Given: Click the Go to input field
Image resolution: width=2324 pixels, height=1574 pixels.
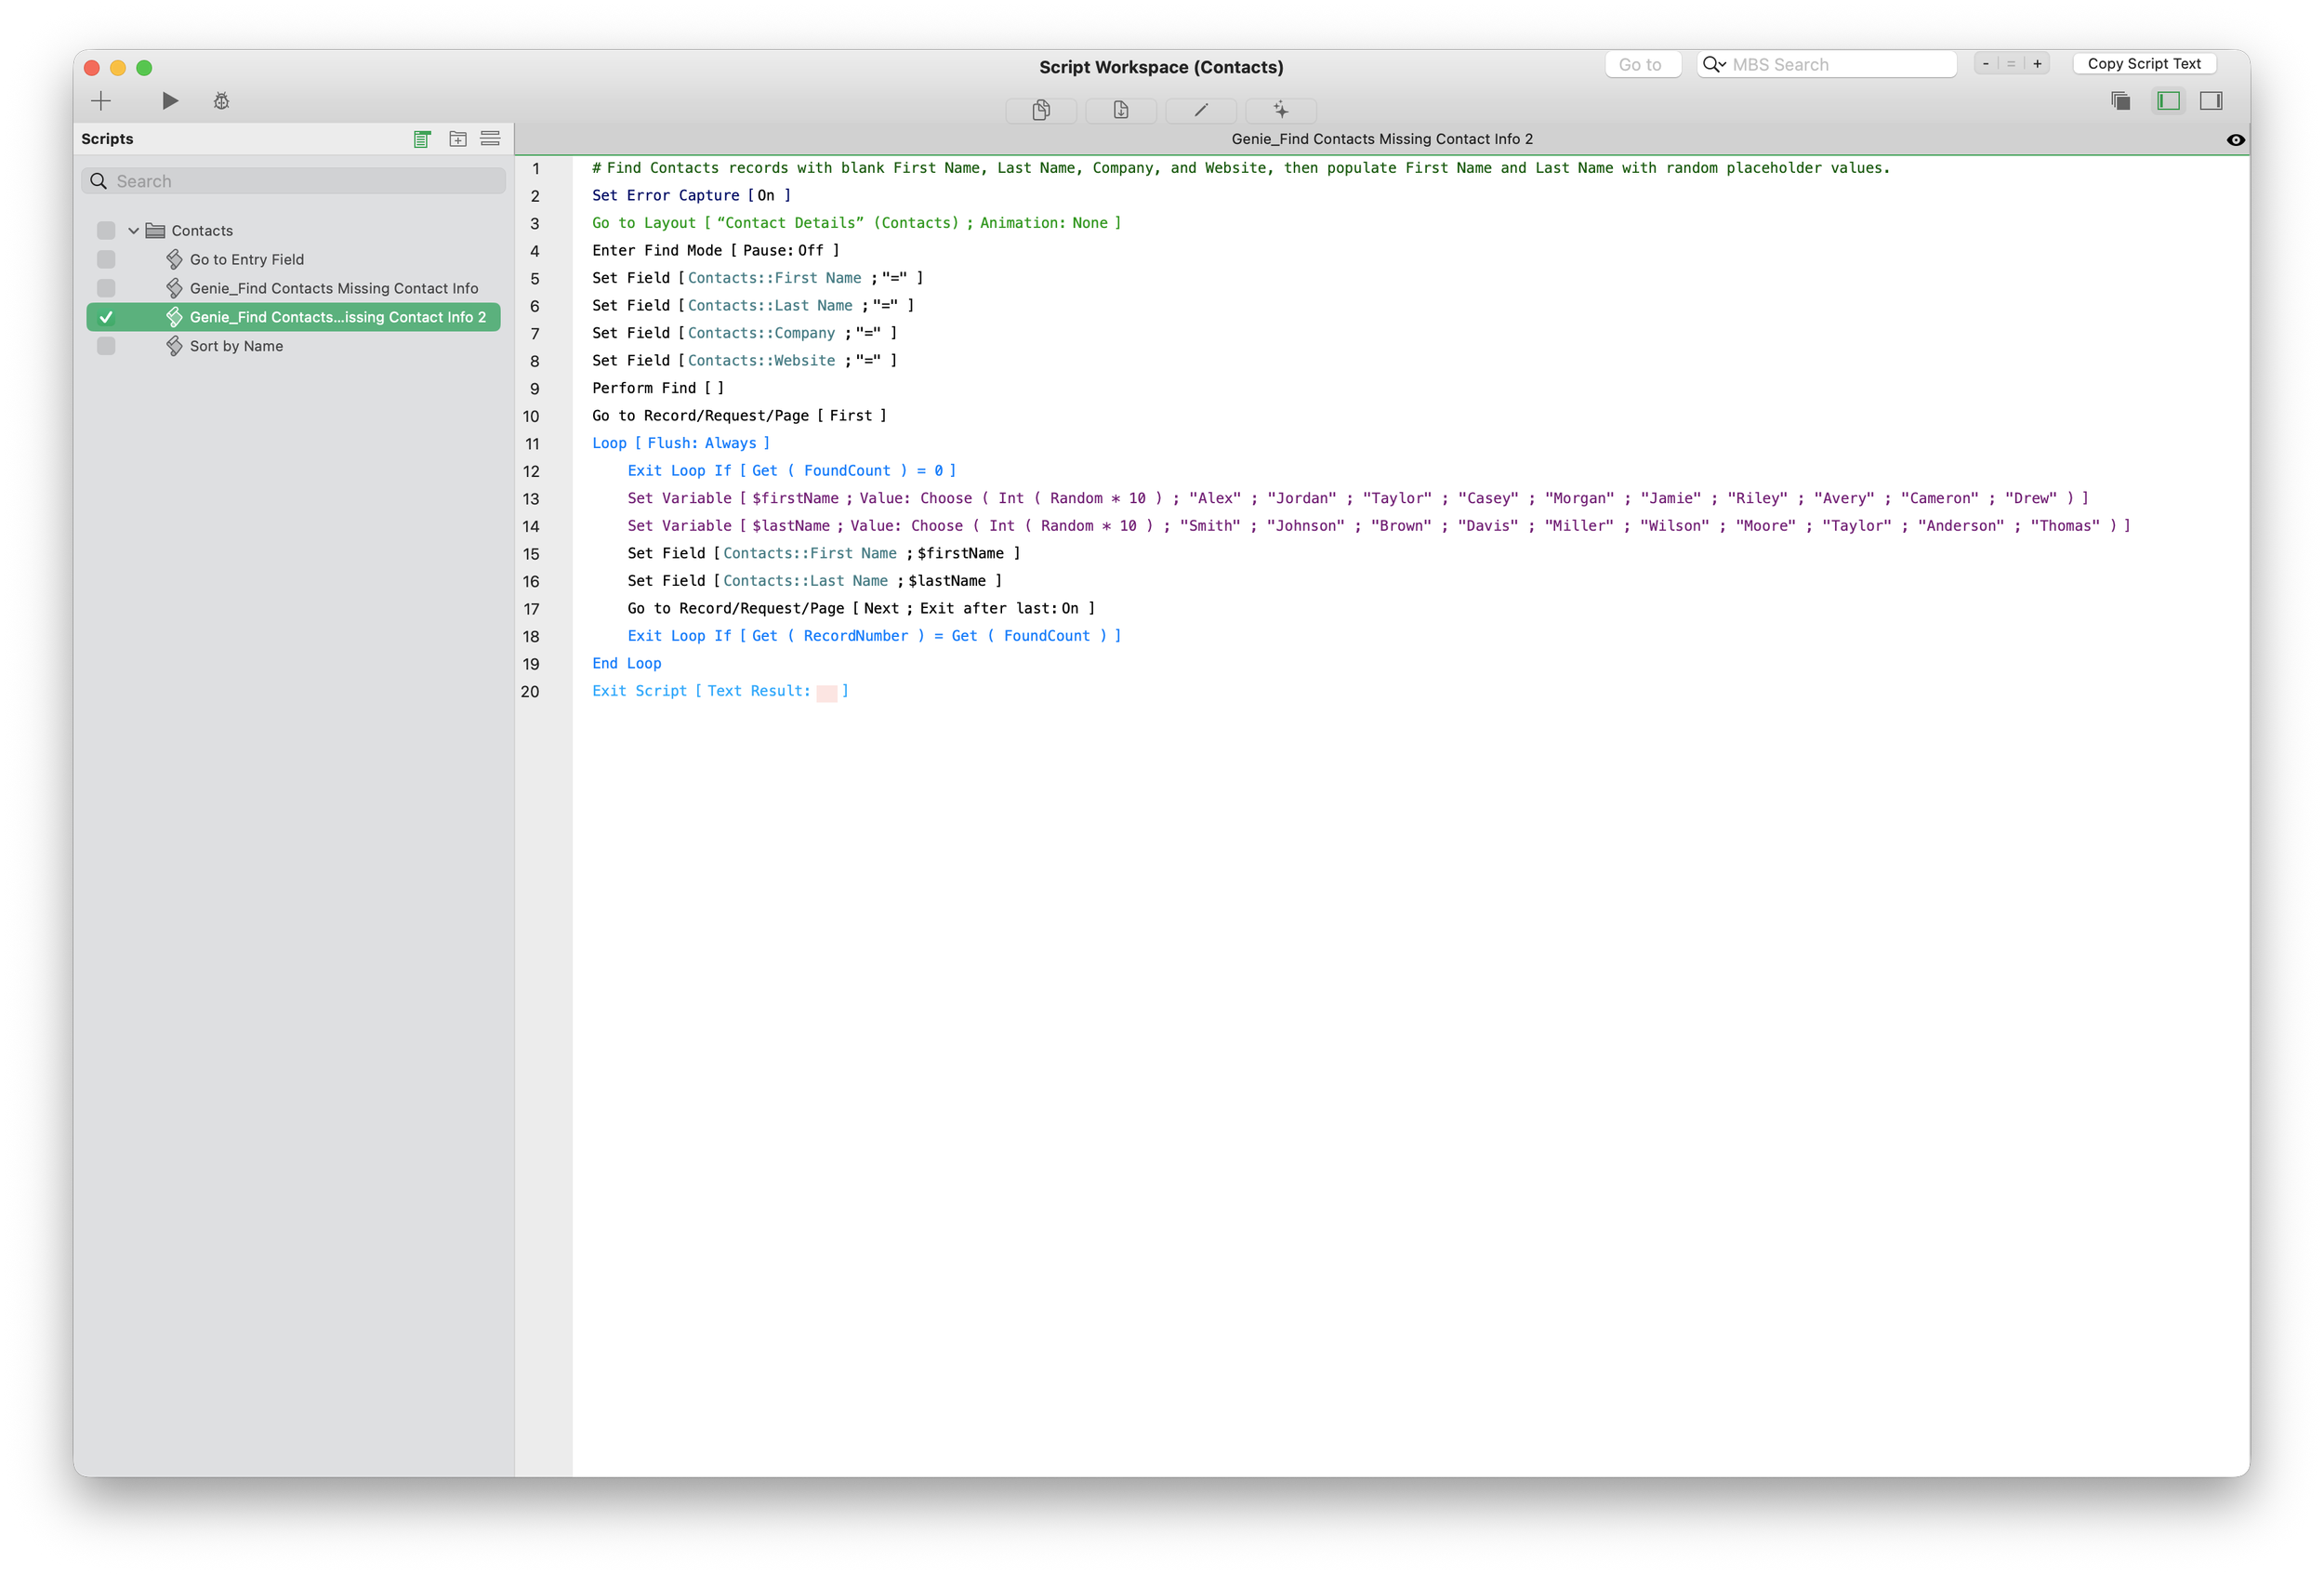Looking at the screenshot, I should point(1643,64).
